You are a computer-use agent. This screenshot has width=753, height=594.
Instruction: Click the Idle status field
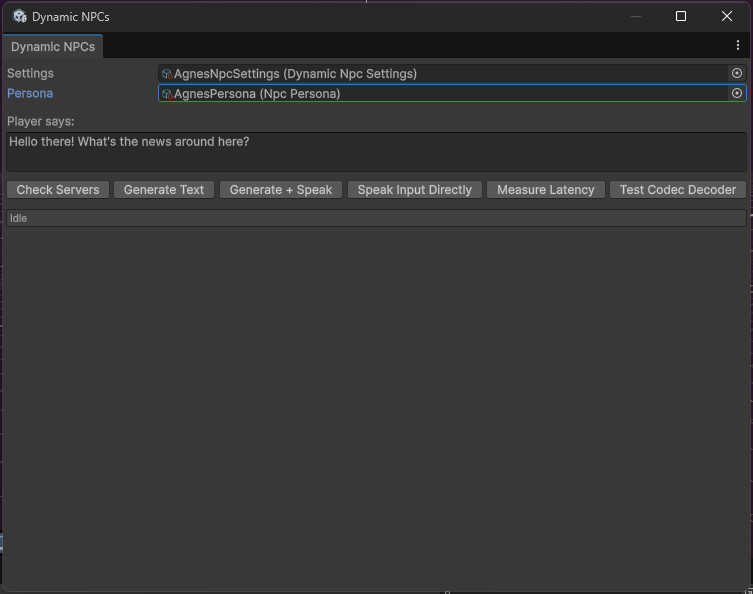[376, 218]
